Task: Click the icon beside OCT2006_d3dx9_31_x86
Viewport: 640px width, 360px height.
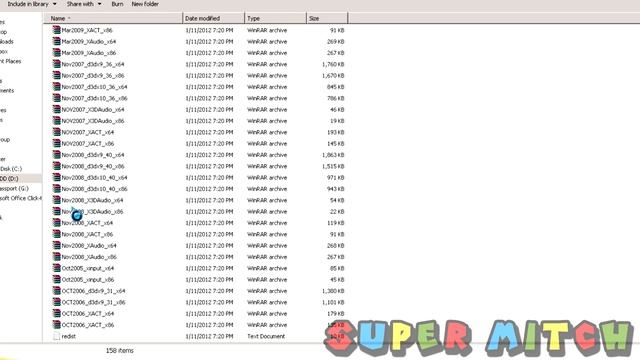Action: pyautogui.click(x=56, y=302)
